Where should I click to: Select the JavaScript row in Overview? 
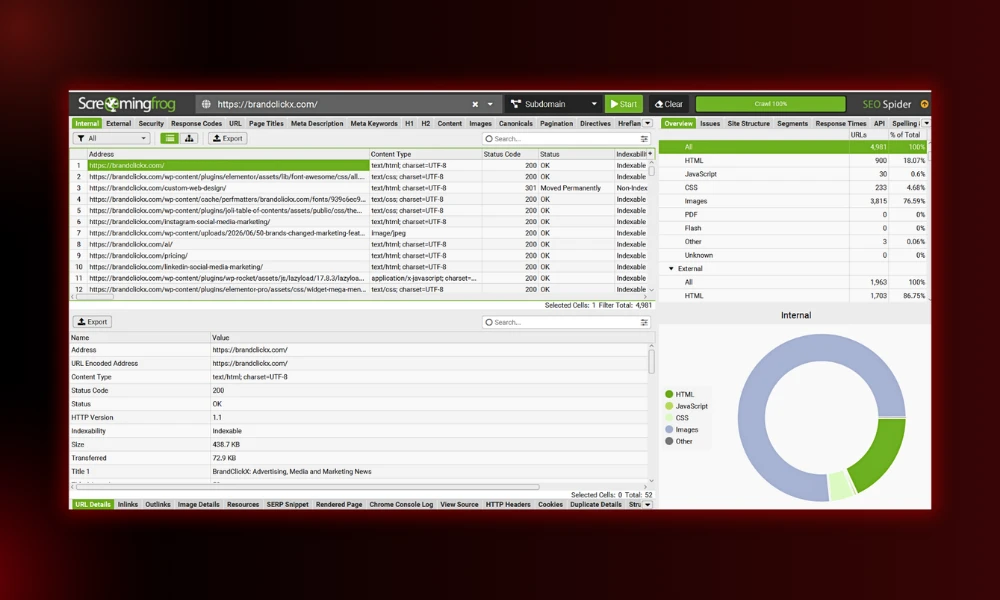pos(793,174)
